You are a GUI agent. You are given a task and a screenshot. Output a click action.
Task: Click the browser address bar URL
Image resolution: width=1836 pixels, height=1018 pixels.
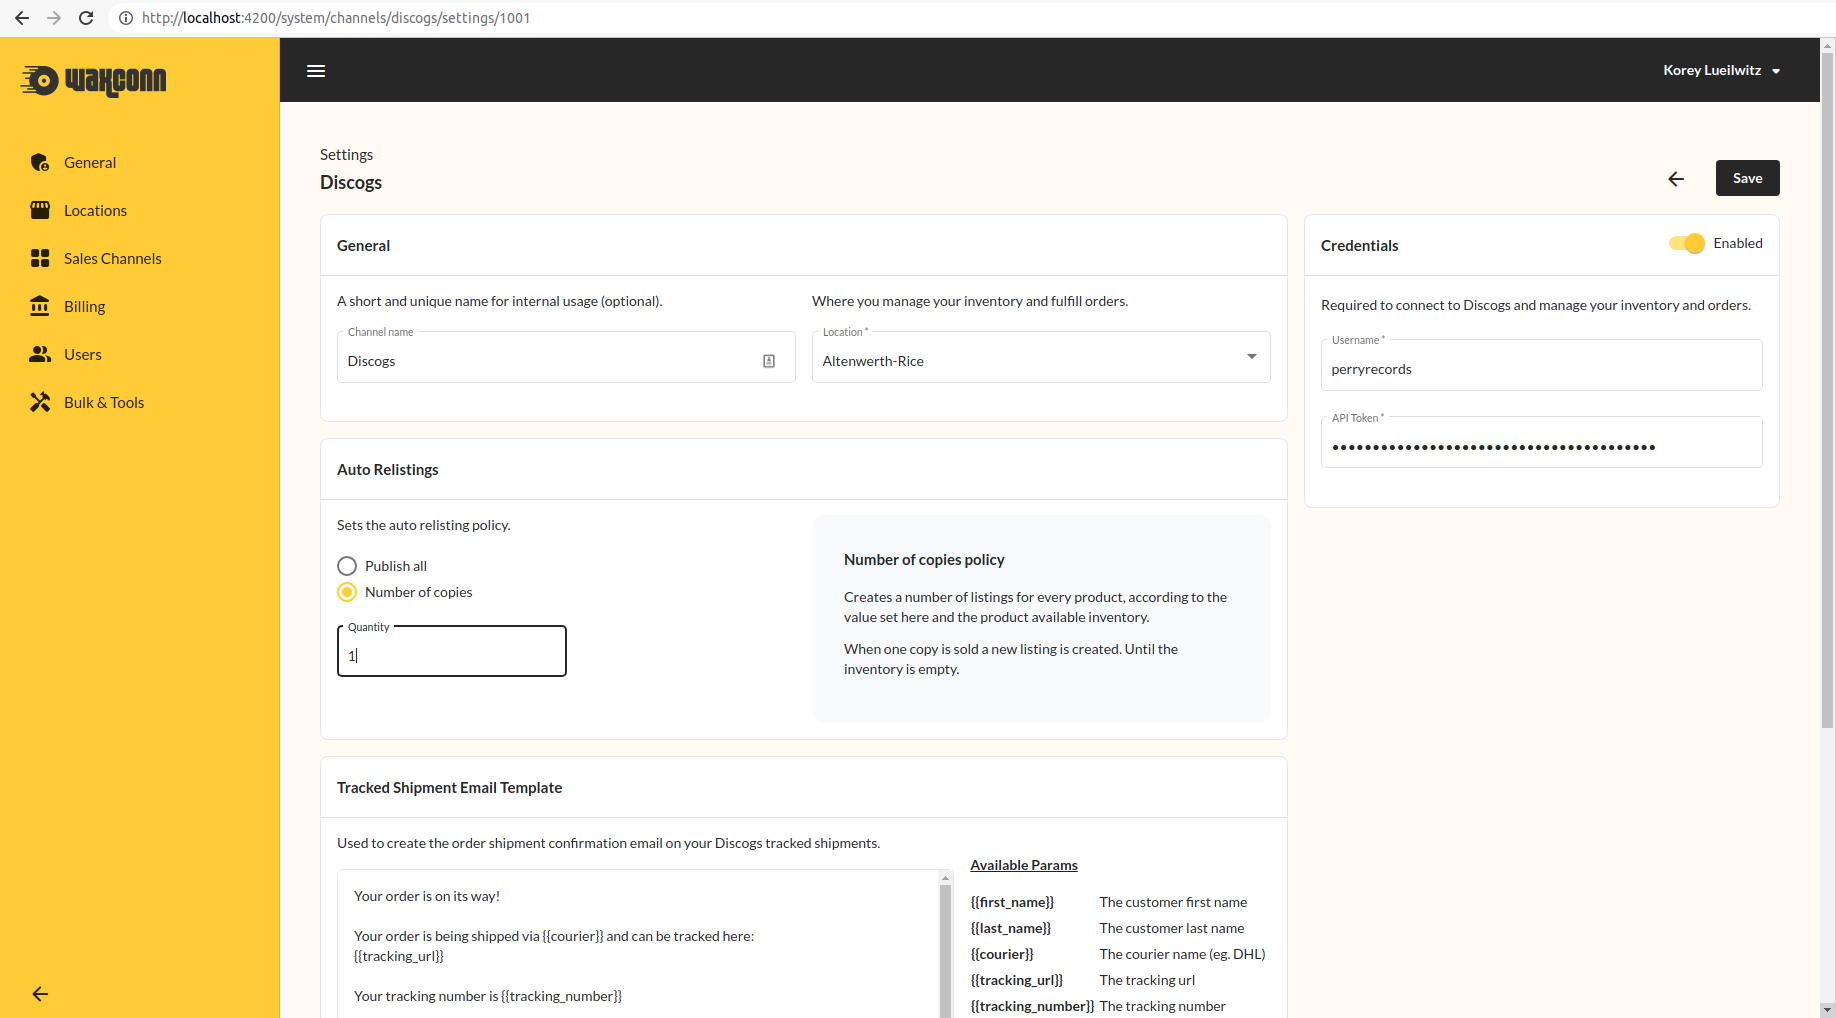pos(336,18)
